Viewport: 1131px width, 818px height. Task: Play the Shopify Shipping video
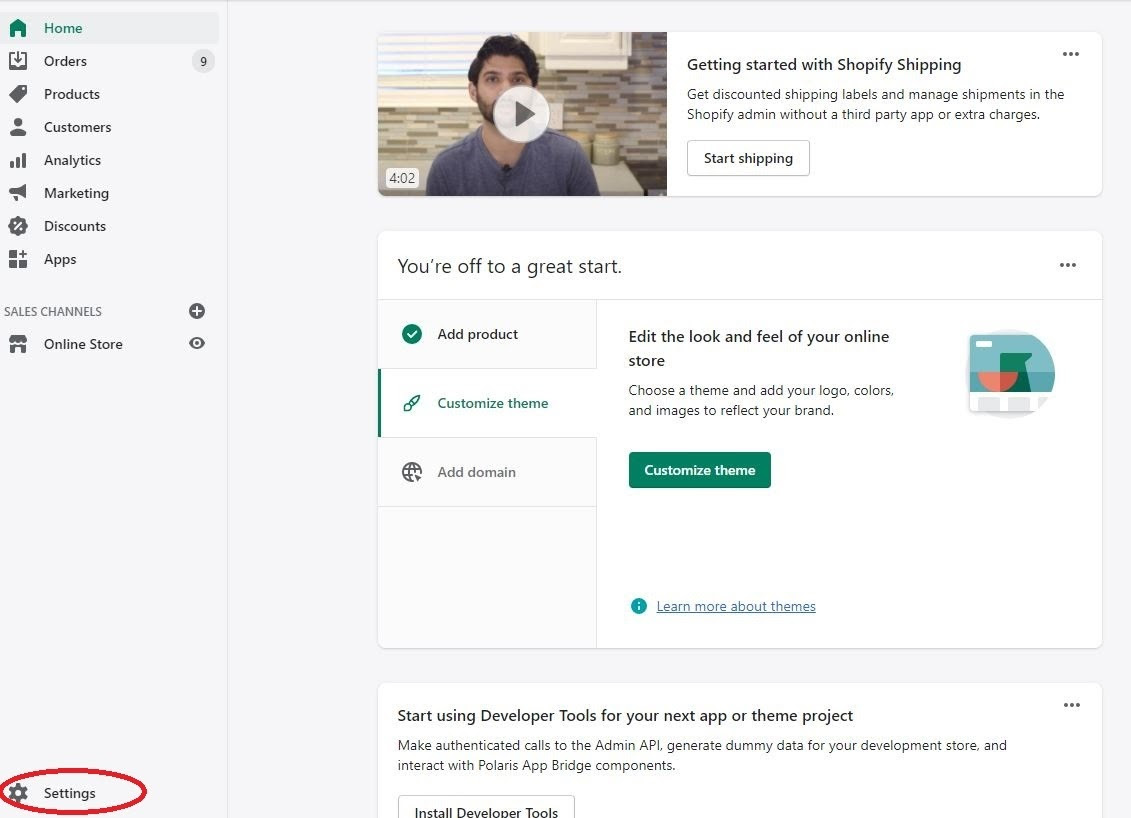[522, 114]
